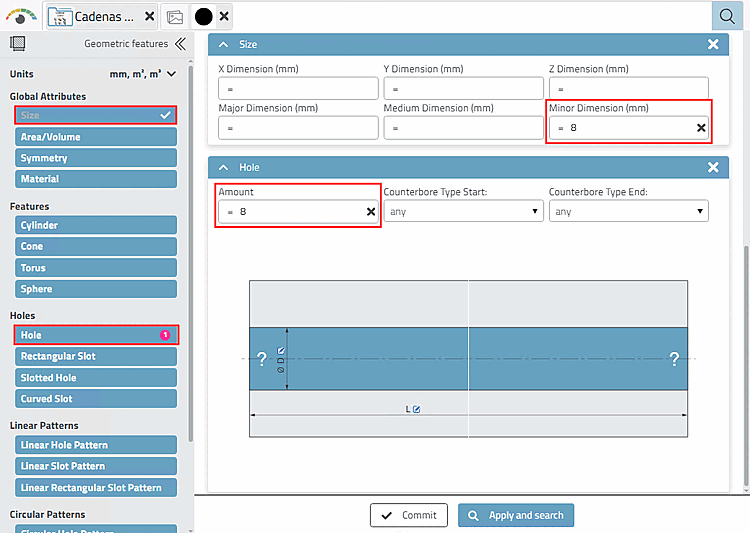750x533 pixels.
Task: Add Curved Slot feature
Action: [x=96, y=399]
